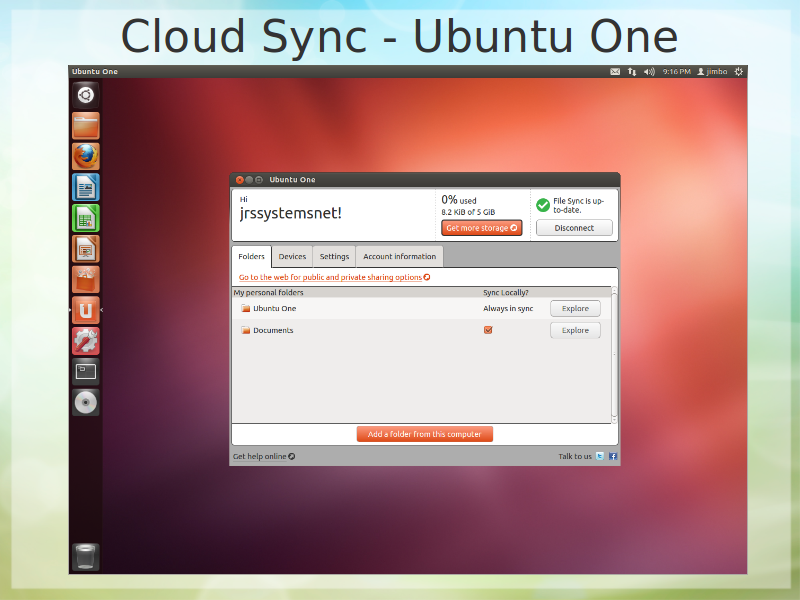Close the Ubuntu One window
The width and height of the screenshot is (800, 600).
tap(239, 180)
